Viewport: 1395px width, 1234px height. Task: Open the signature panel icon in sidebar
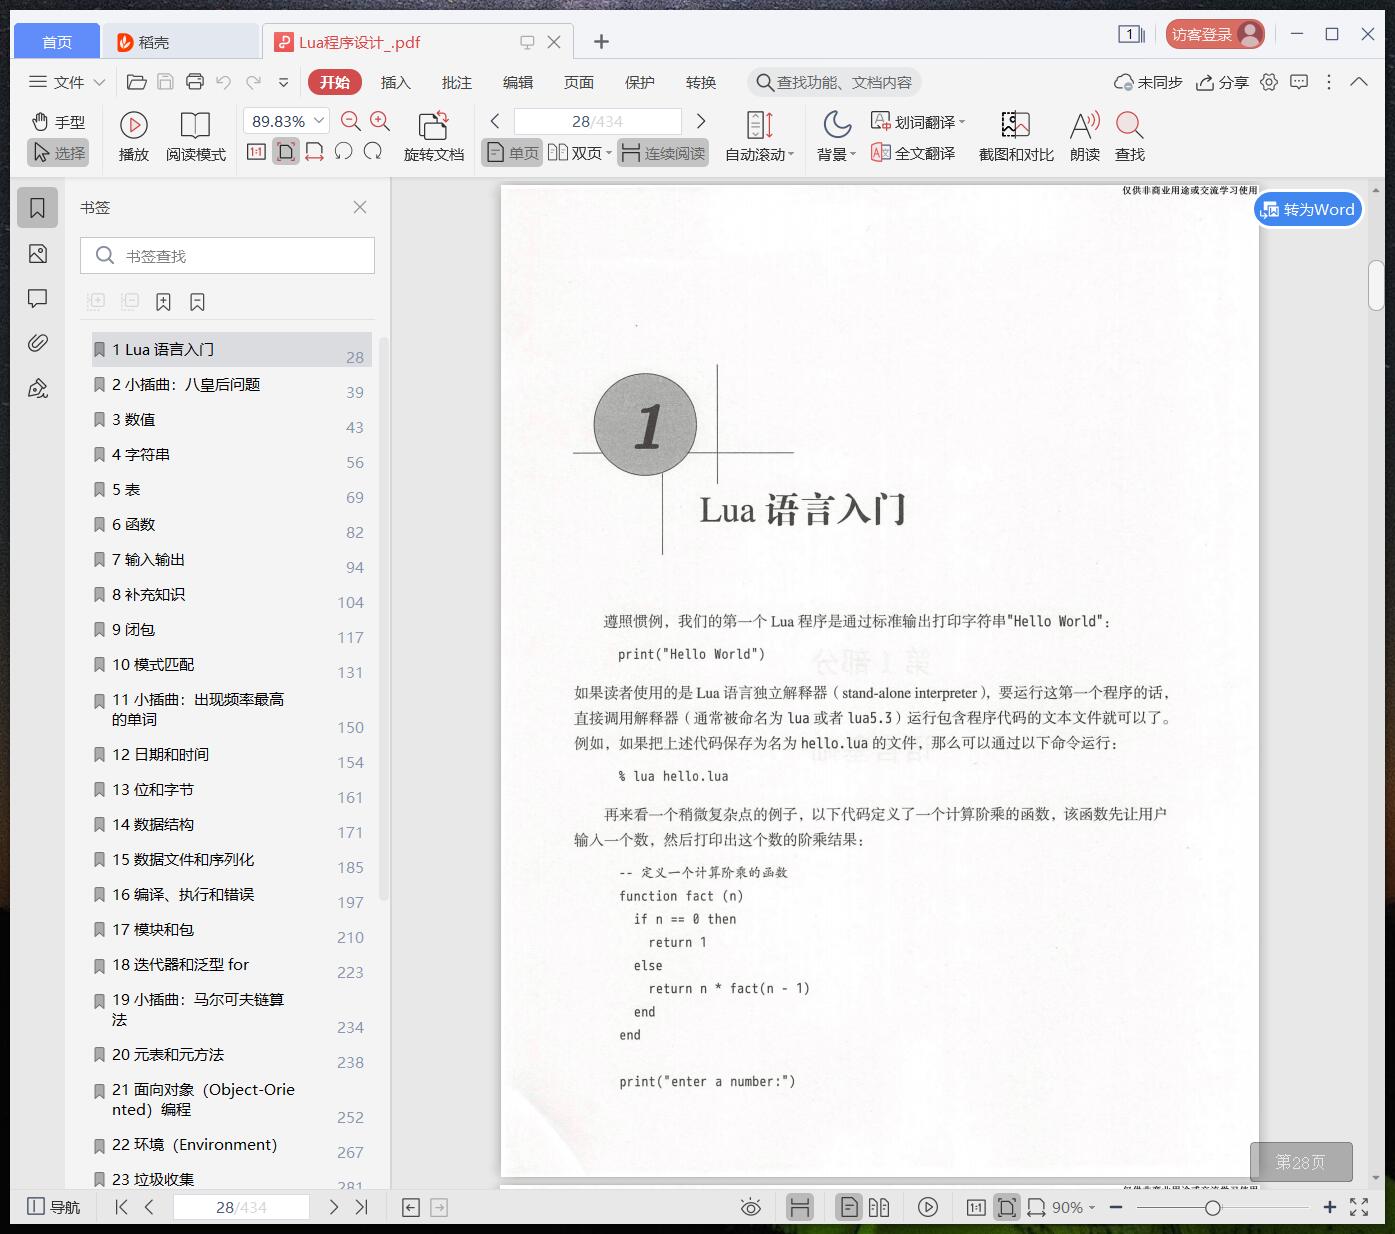[x=38, y=388]
